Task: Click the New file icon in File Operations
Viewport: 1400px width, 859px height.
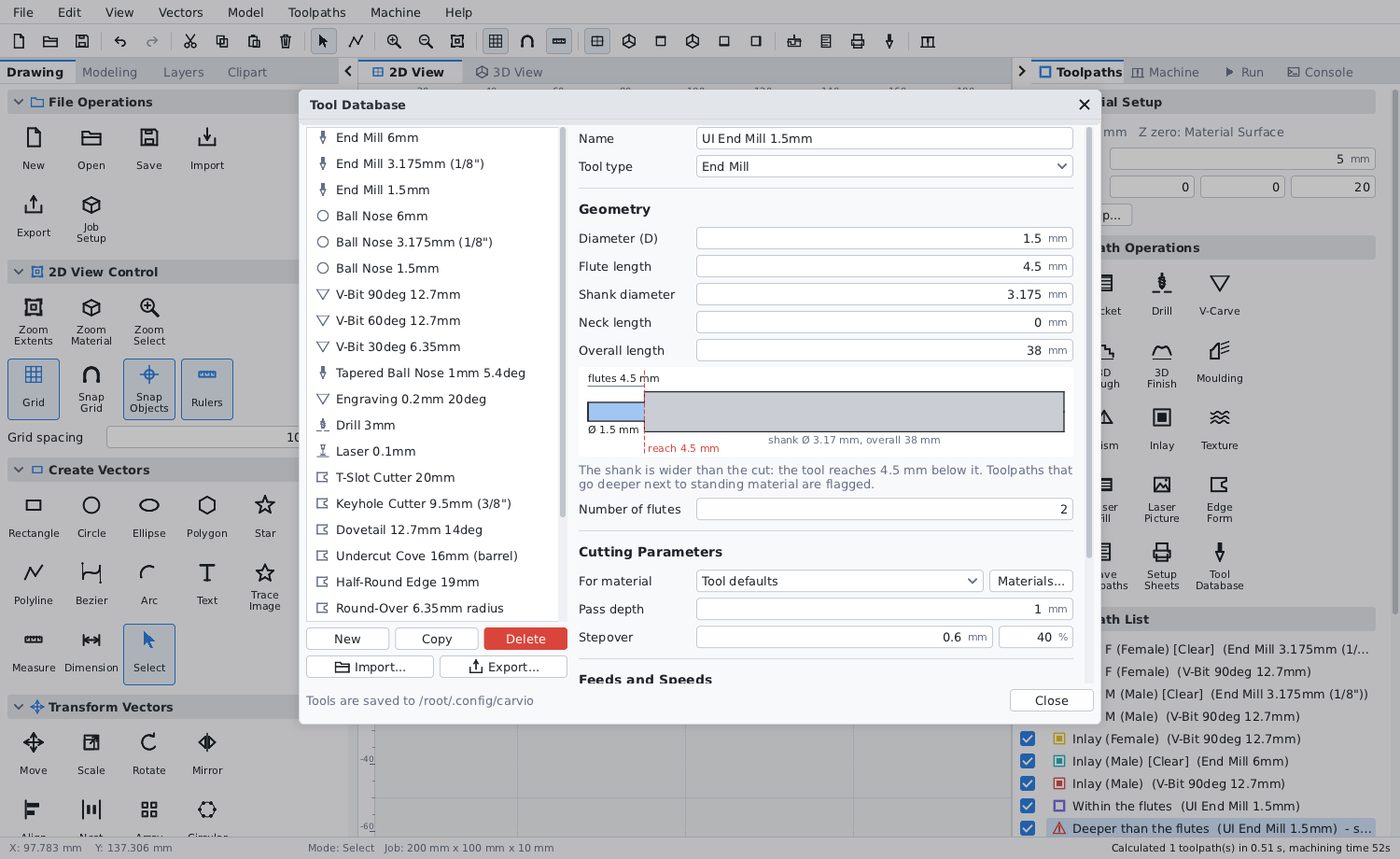Action: point(33,148)
